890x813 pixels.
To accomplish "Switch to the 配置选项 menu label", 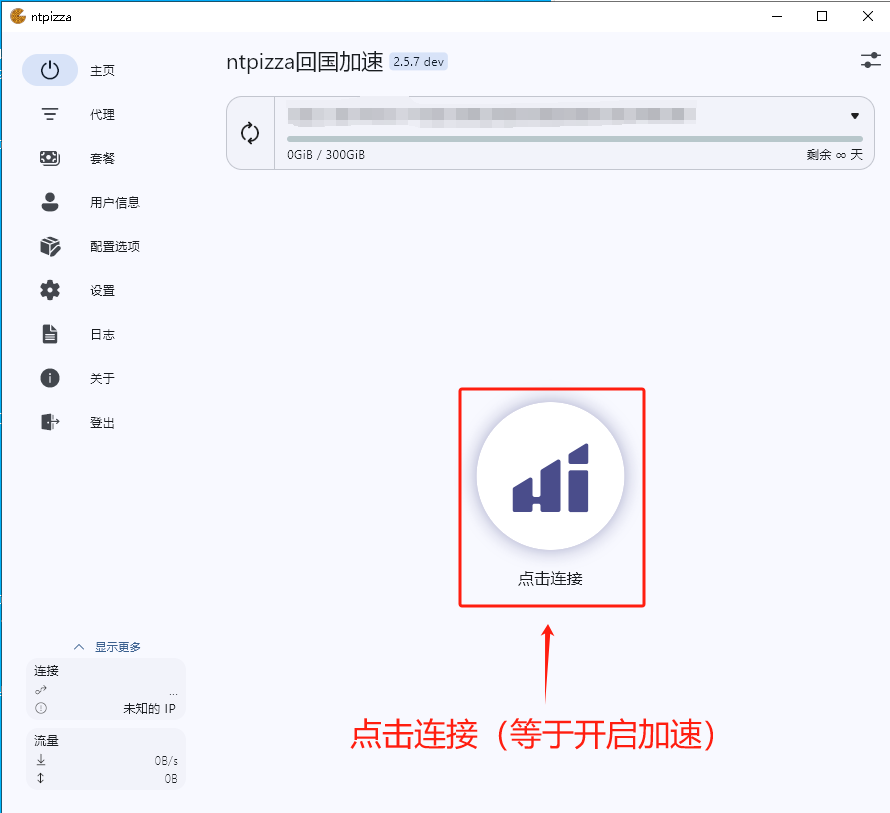I will tap(115, 246).
